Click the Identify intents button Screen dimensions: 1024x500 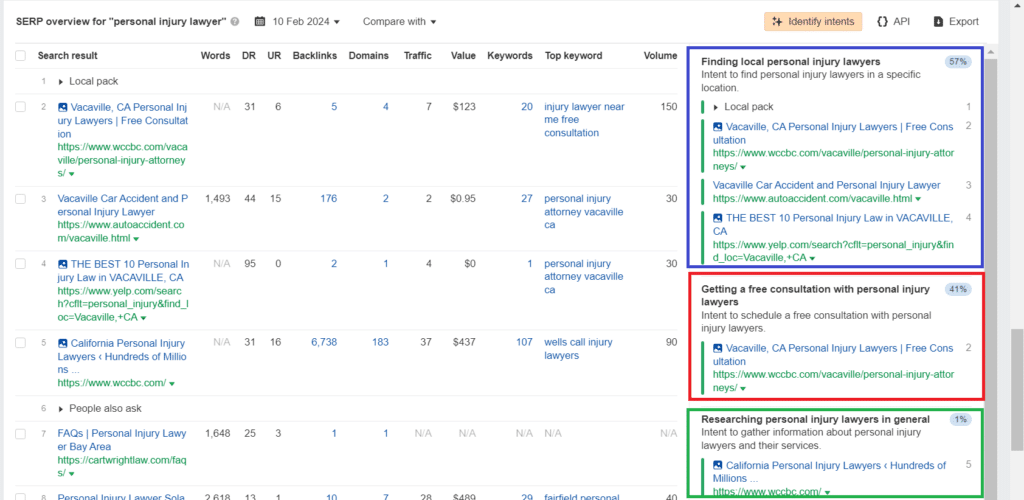[813, 22]
